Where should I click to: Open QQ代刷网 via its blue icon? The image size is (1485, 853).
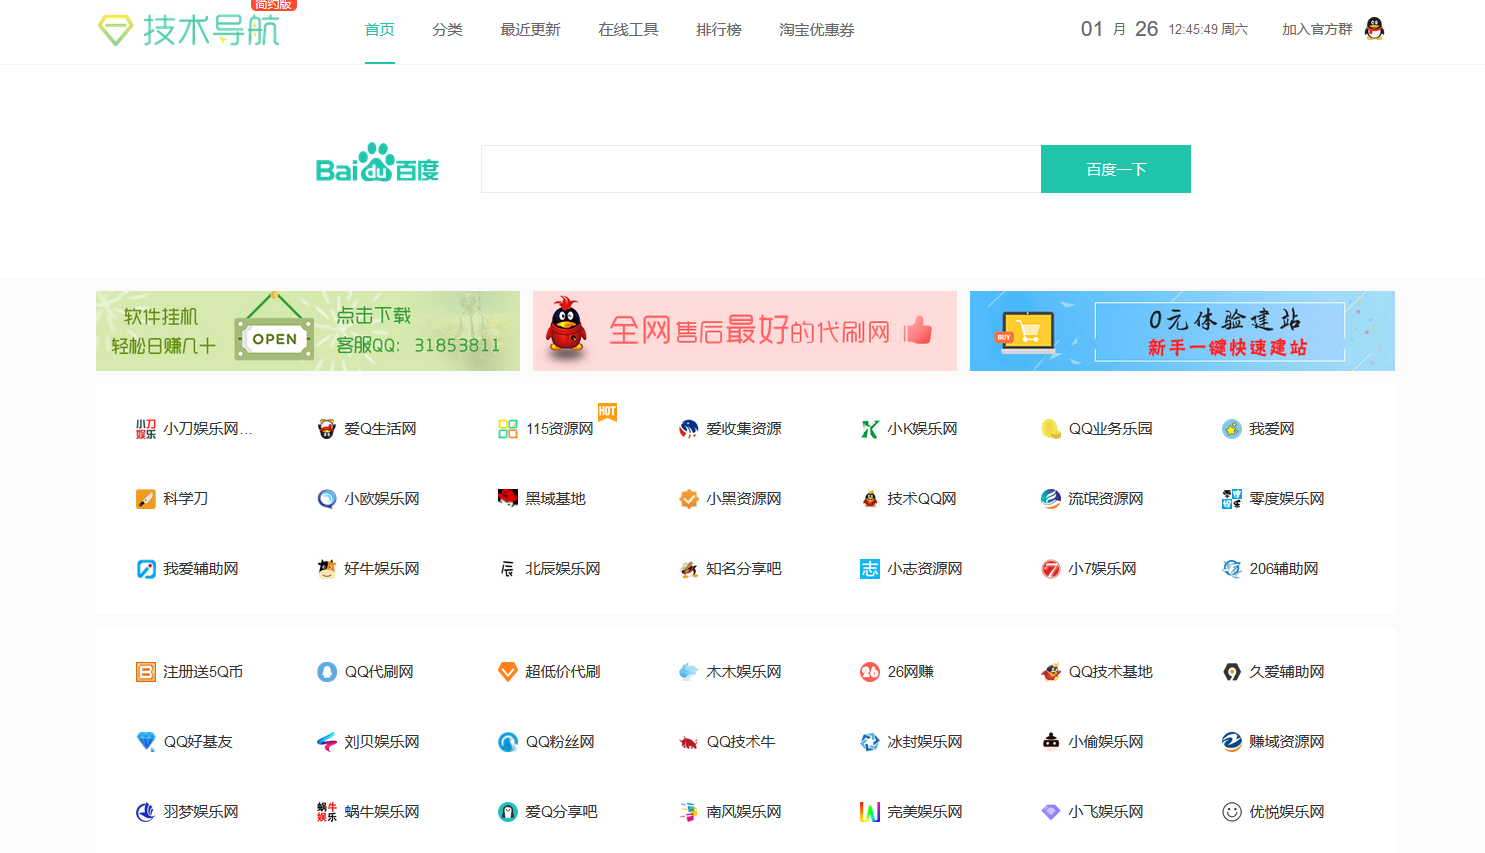coord(326,671)
